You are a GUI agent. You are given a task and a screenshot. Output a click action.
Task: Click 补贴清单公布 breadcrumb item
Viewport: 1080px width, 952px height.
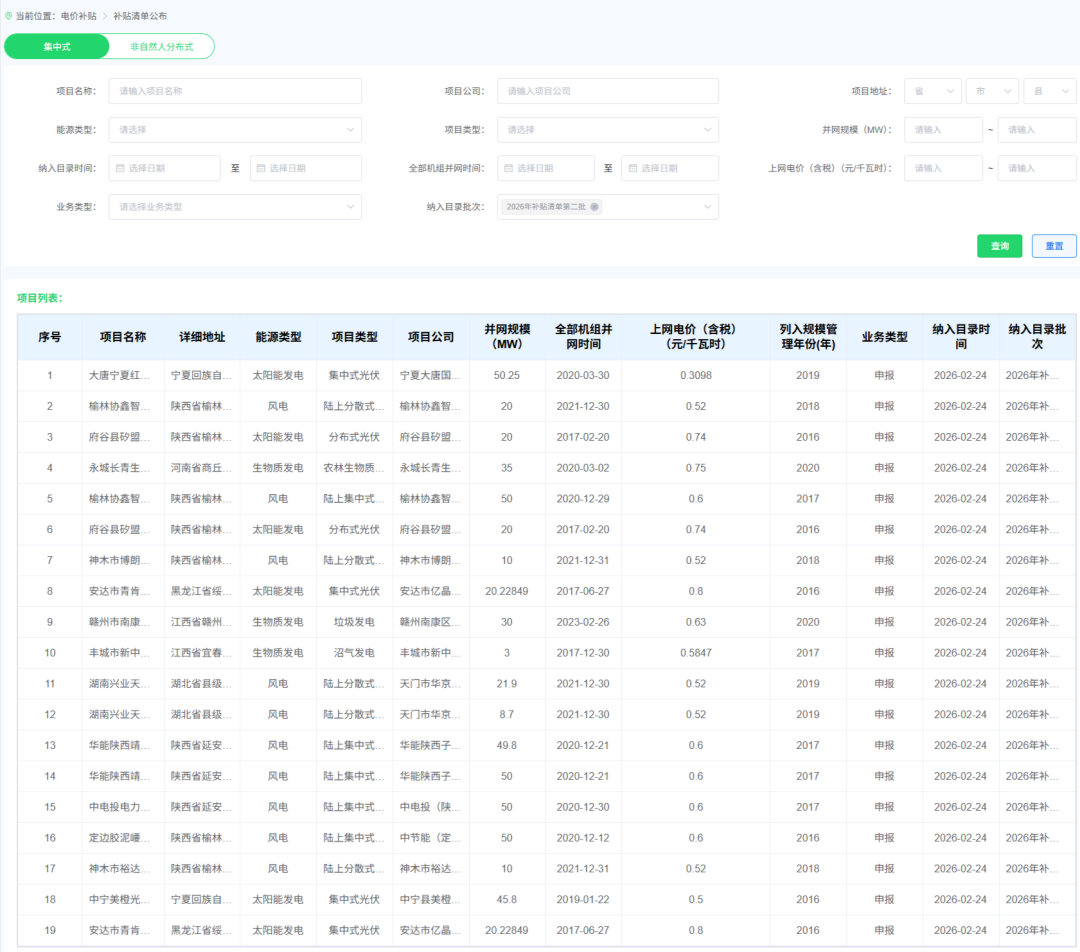(x=140, y=17)
